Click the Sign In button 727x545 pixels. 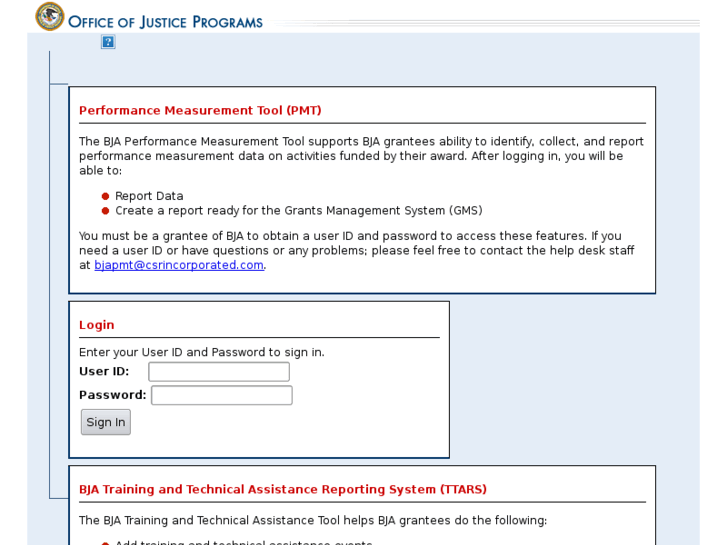point(106,422)
